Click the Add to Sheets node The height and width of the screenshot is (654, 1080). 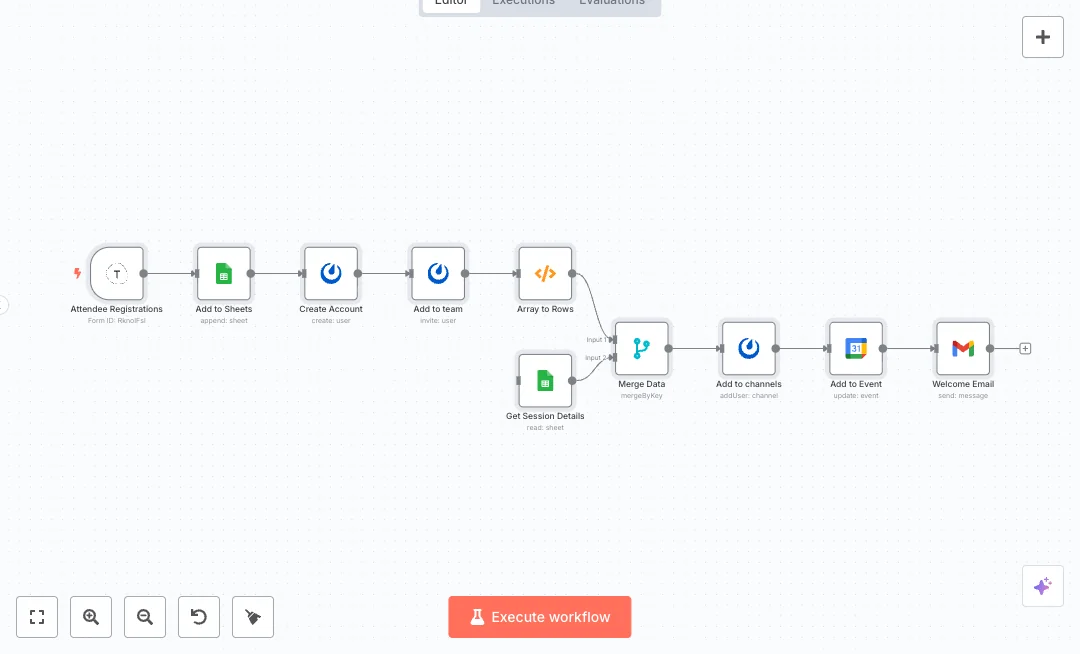click(x=224, y=273)
